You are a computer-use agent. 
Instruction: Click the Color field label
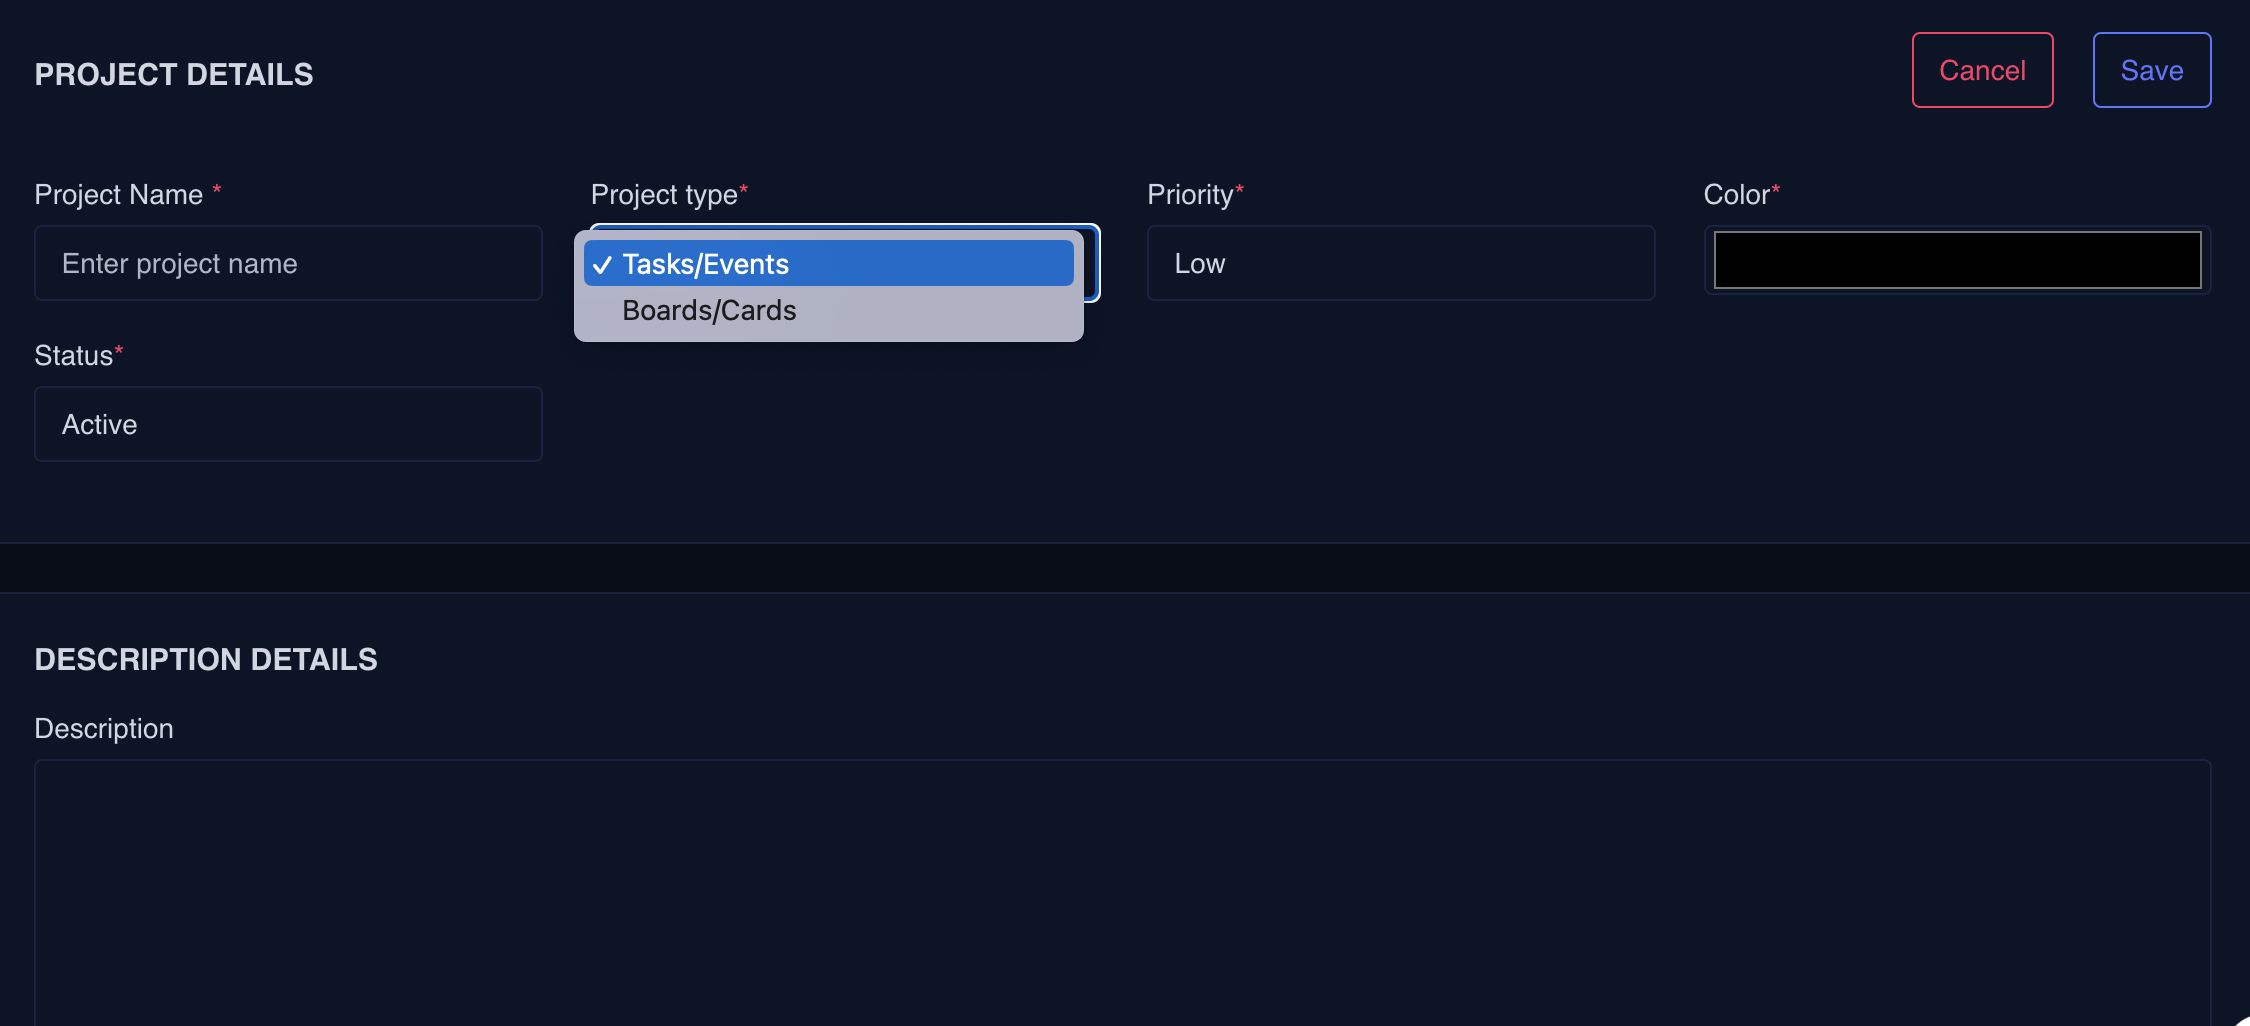pos(1736,194)
